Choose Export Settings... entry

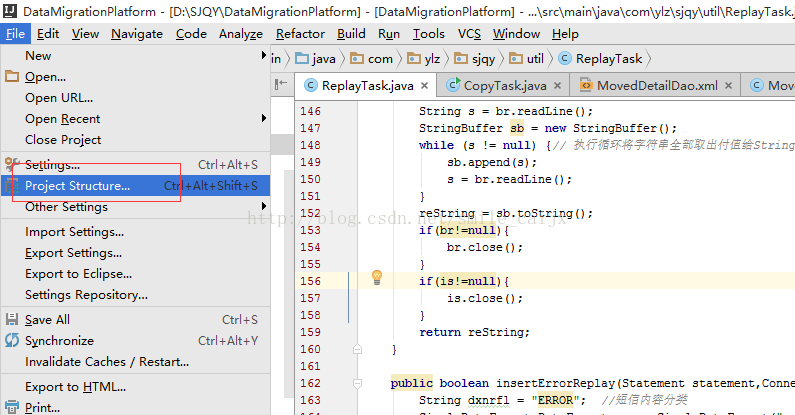coord(135,253)
